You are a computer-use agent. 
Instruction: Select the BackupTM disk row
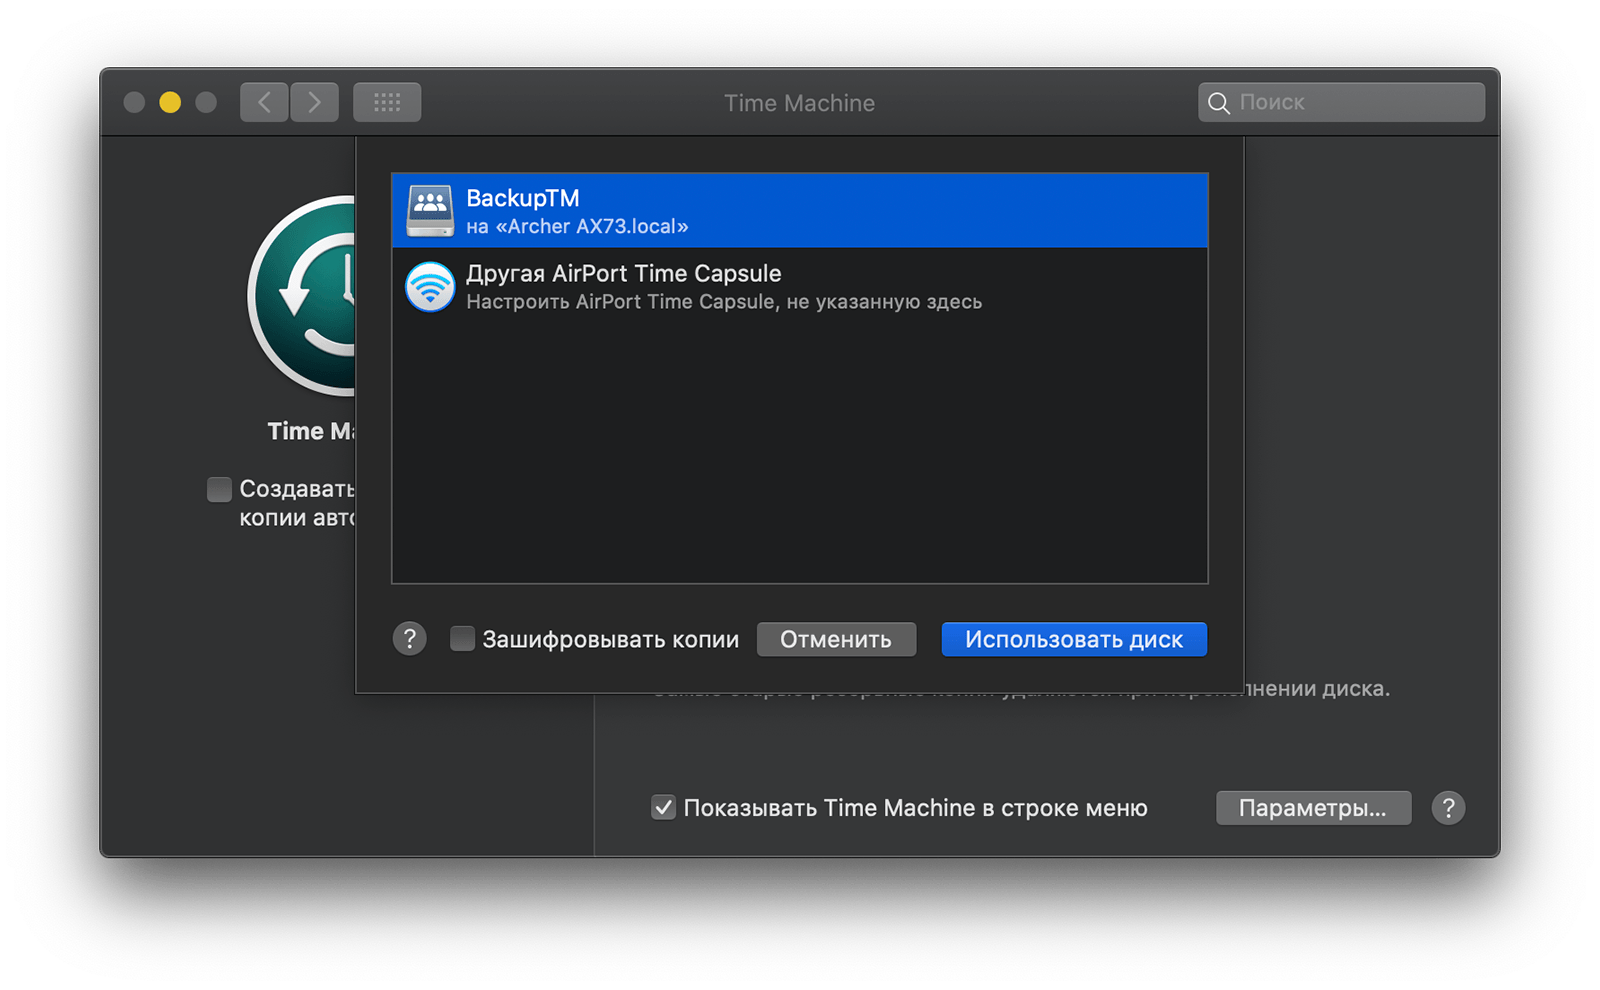[x=799, y=211]
